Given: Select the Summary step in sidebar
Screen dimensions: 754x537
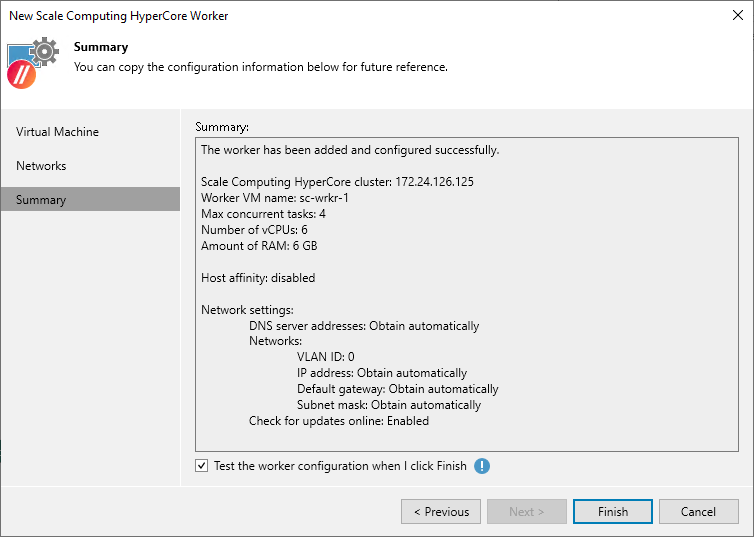Looking at the screenshot, I should coord(41,200).
